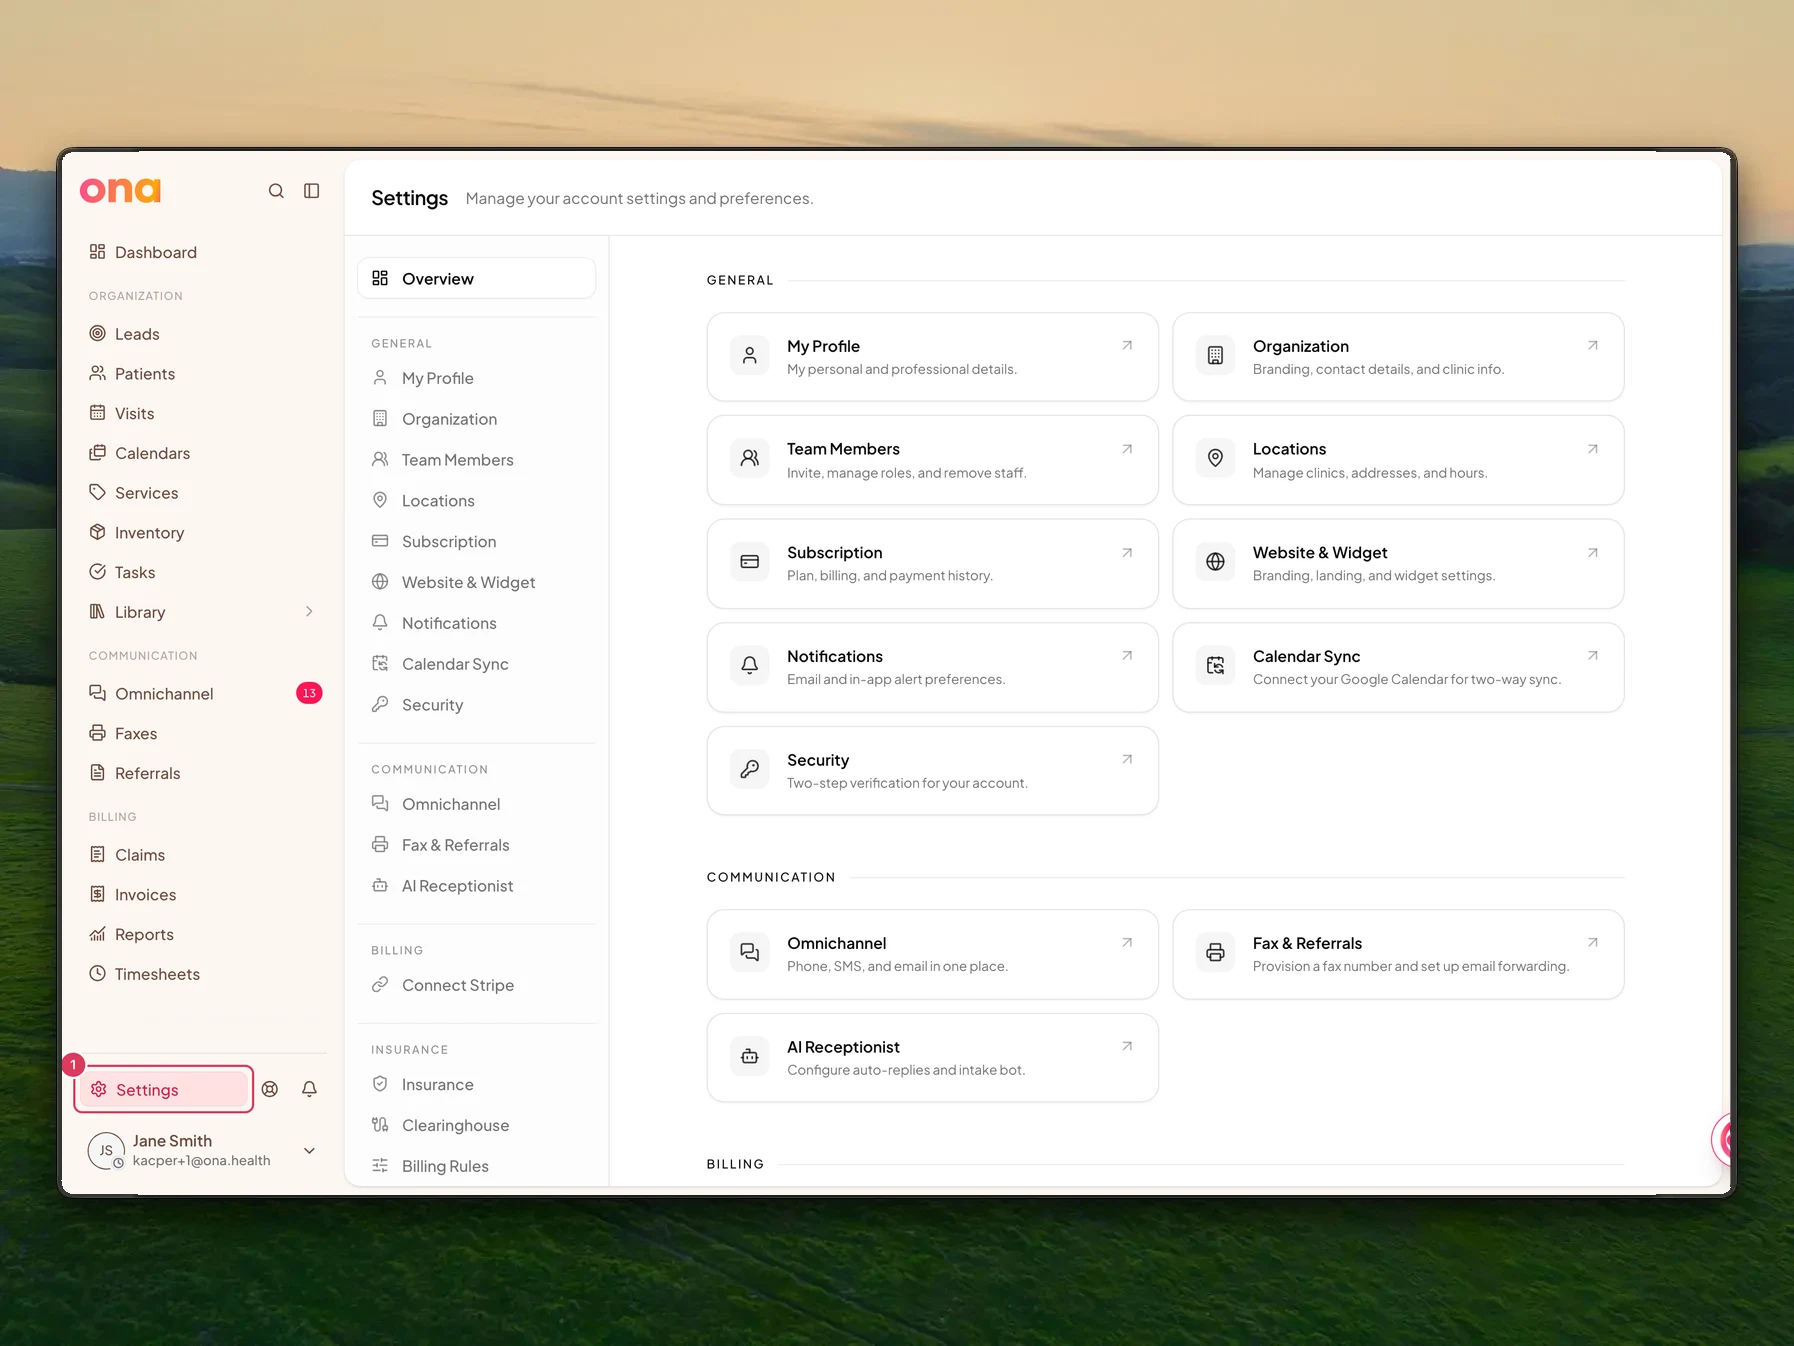
Task: Click the Settings button in sidebar
Action: pos(164,1090)
